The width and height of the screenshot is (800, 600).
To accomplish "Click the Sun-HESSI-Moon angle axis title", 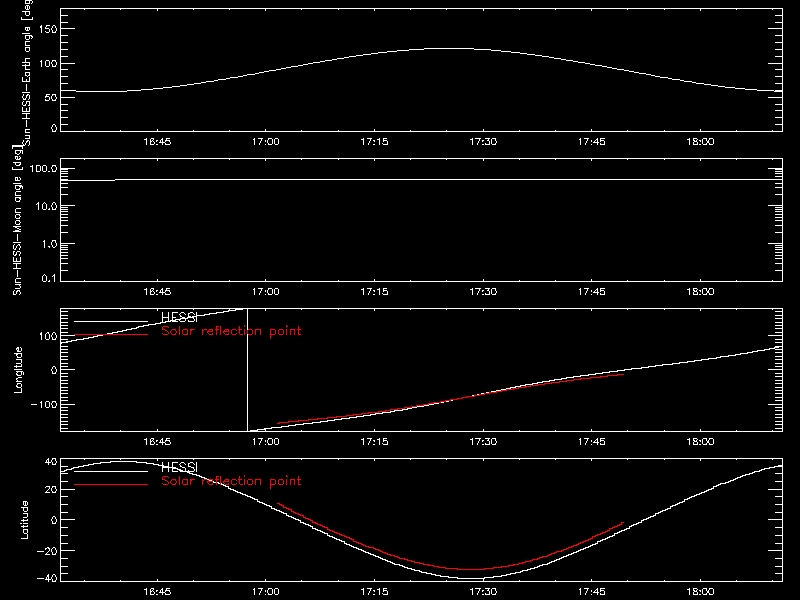I will click(17, 220).
